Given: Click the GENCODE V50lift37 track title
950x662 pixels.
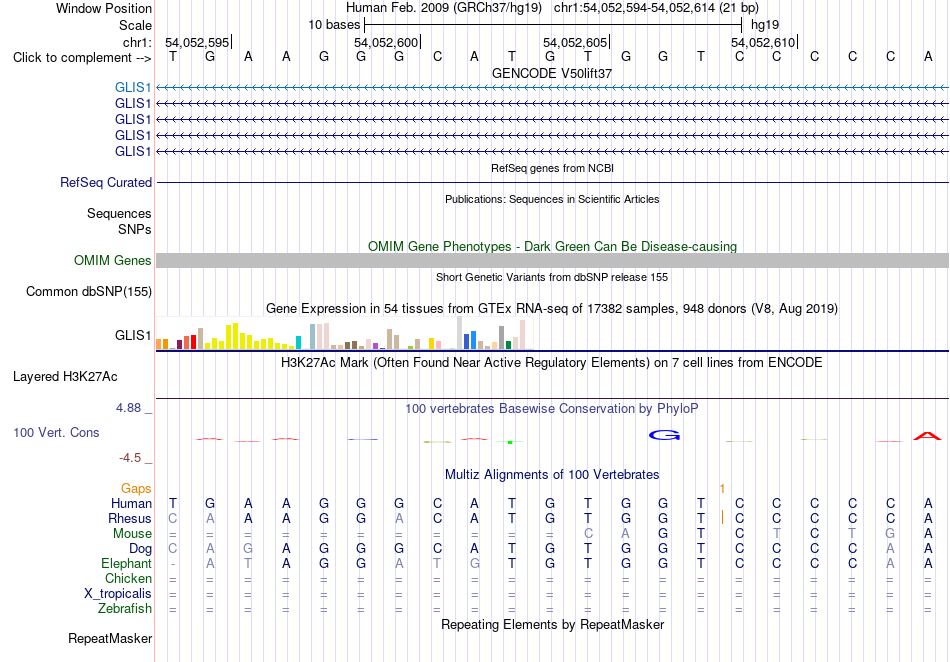Looking at the screenshot, I should (x=552, y=73).
